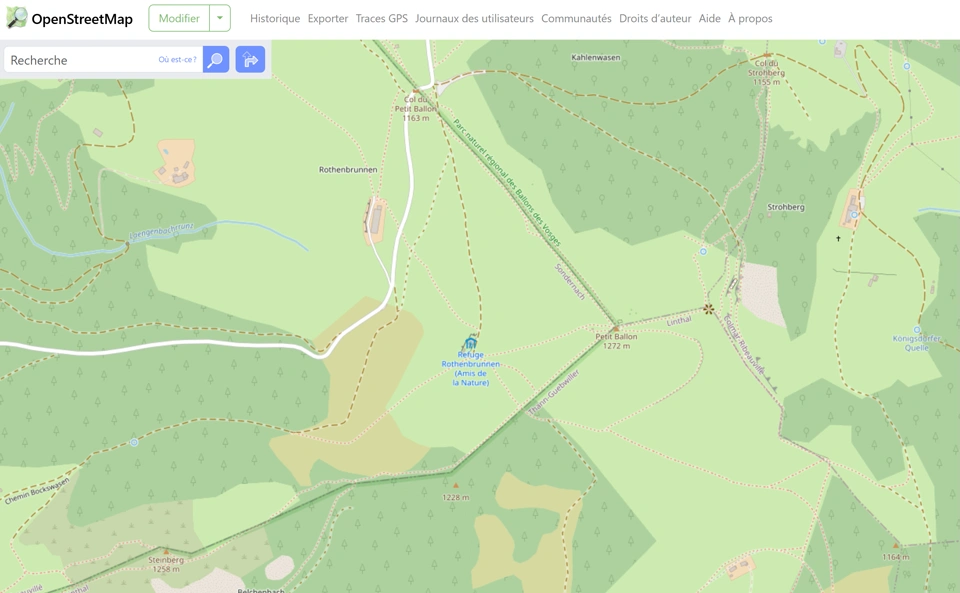The width and height of the screenshot is (960, 593).
Task: Go to Traces GPS
Action: 381,18
